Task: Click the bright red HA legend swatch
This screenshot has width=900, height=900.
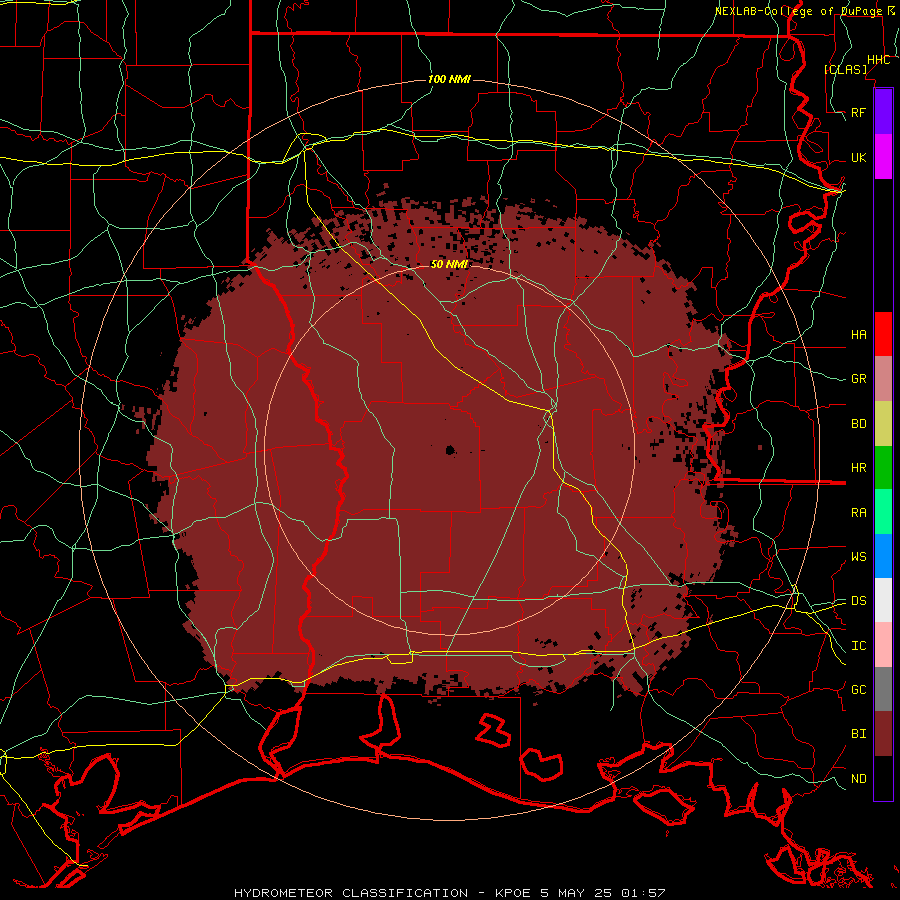Action: coord(883,334)
